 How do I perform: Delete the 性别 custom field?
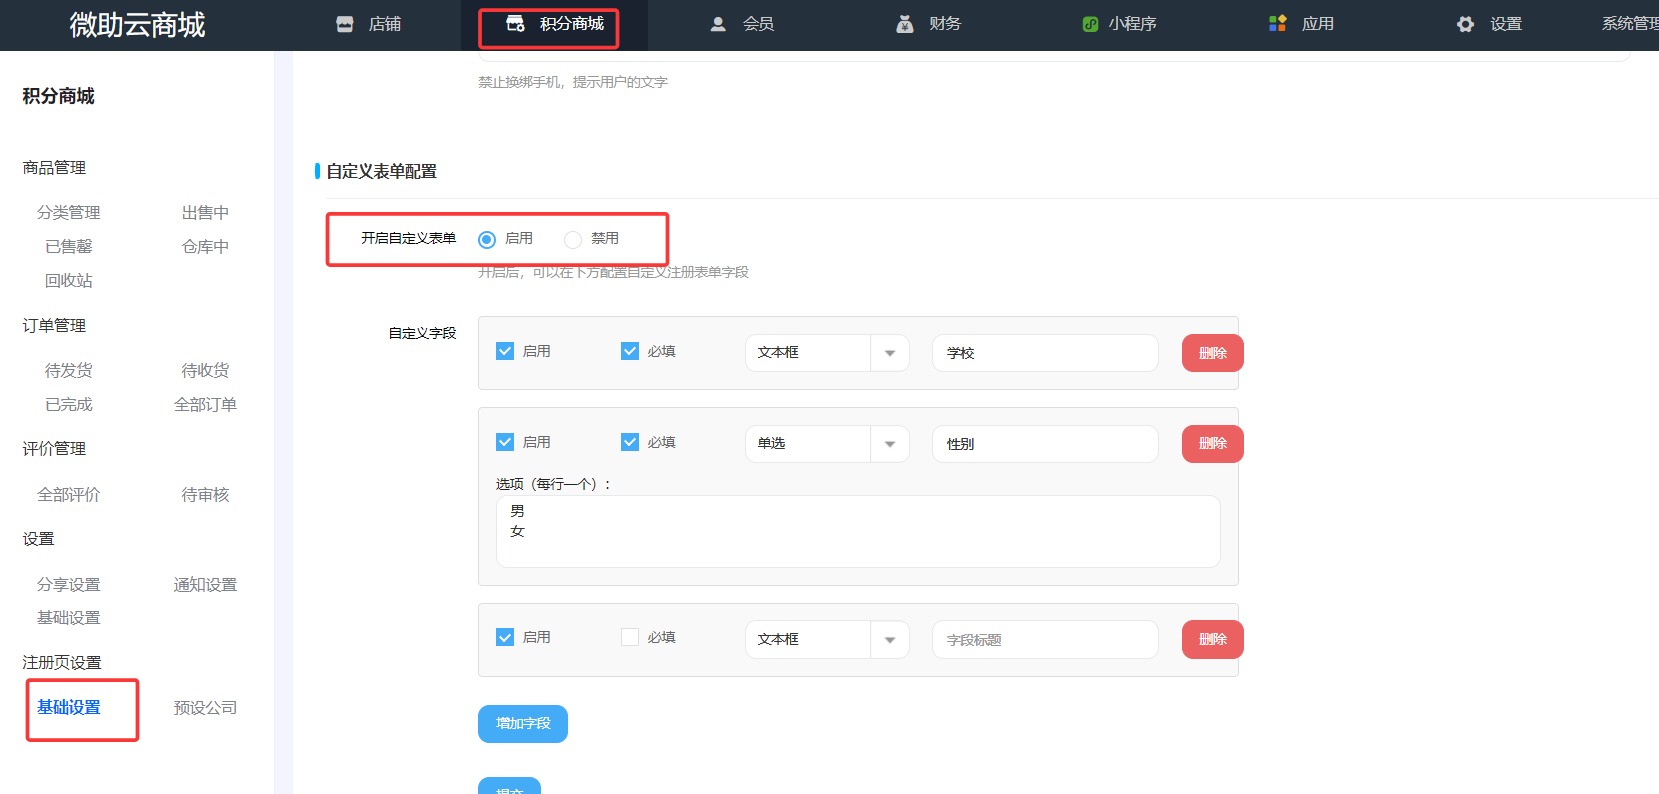click(x=1213, y=444)
